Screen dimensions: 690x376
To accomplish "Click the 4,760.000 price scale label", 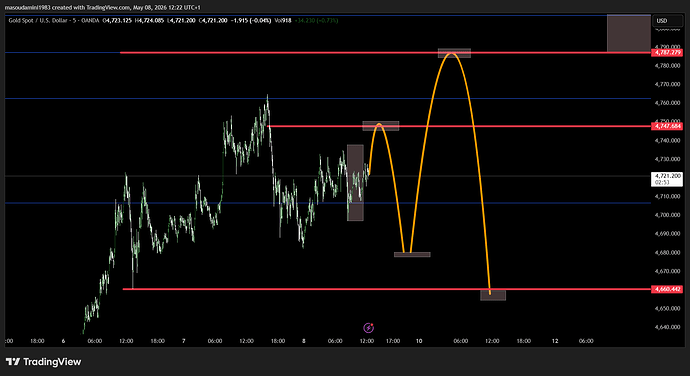I will [668, 103].
